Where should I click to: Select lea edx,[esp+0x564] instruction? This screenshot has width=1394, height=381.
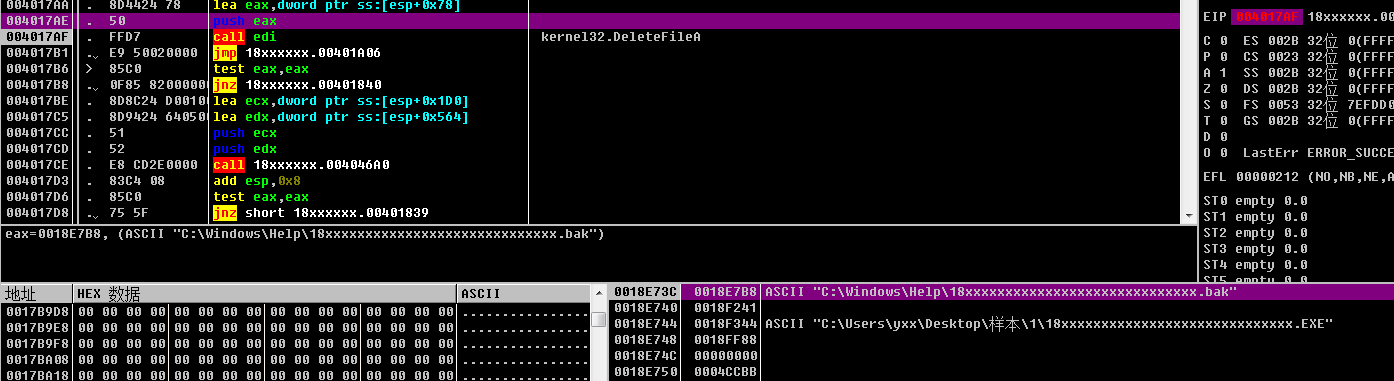[341, 117]
